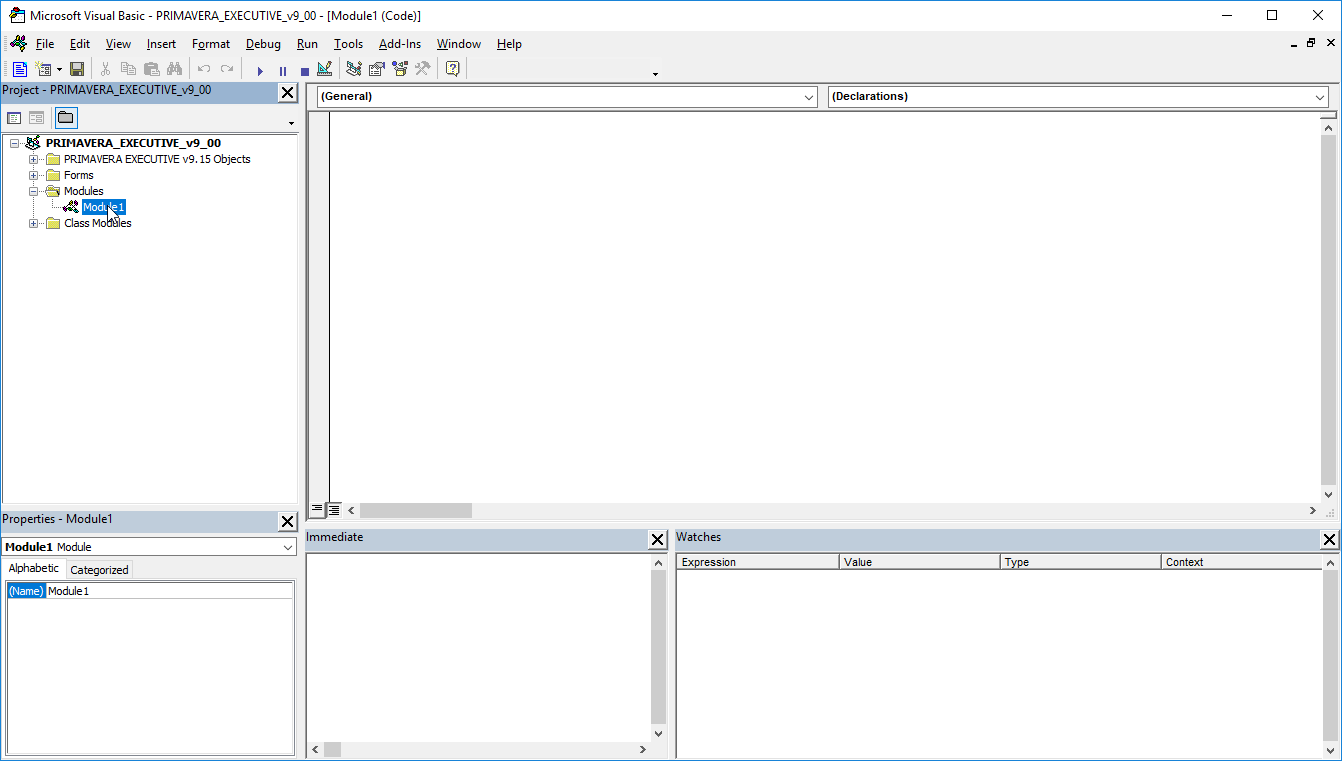Toggle Design Mode icon in toolbar
Image resolution: width=1342 pixels, height=761 pixels.
click(x=324, y=70)
